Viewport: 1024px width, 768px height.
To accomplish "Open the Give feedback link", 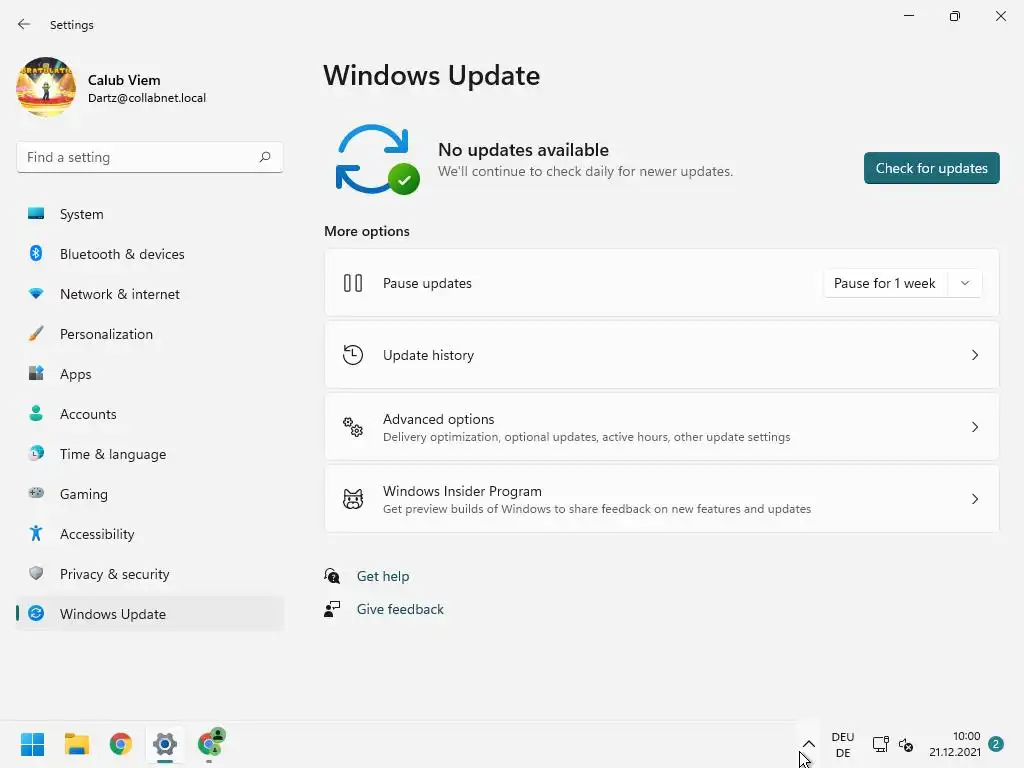I will (400, 609).
